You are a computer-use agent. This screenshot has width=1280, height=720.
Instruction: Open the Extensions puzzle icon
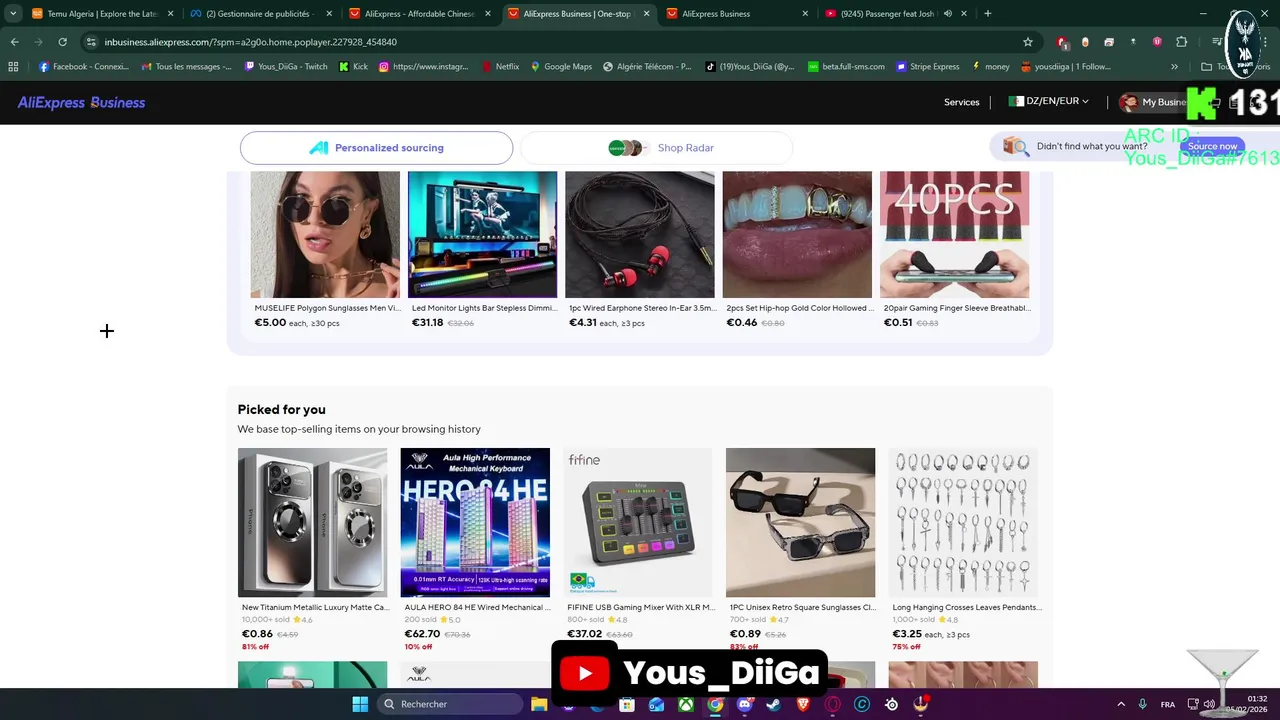click(1181, 42)
